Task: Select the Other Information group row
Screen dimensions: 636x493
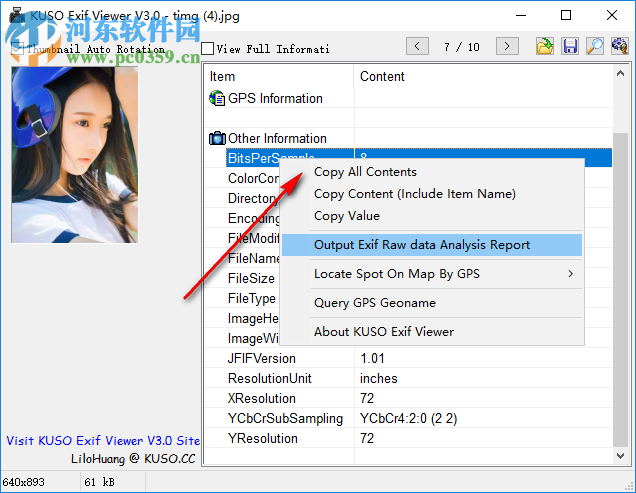Action: click(408, 138)
